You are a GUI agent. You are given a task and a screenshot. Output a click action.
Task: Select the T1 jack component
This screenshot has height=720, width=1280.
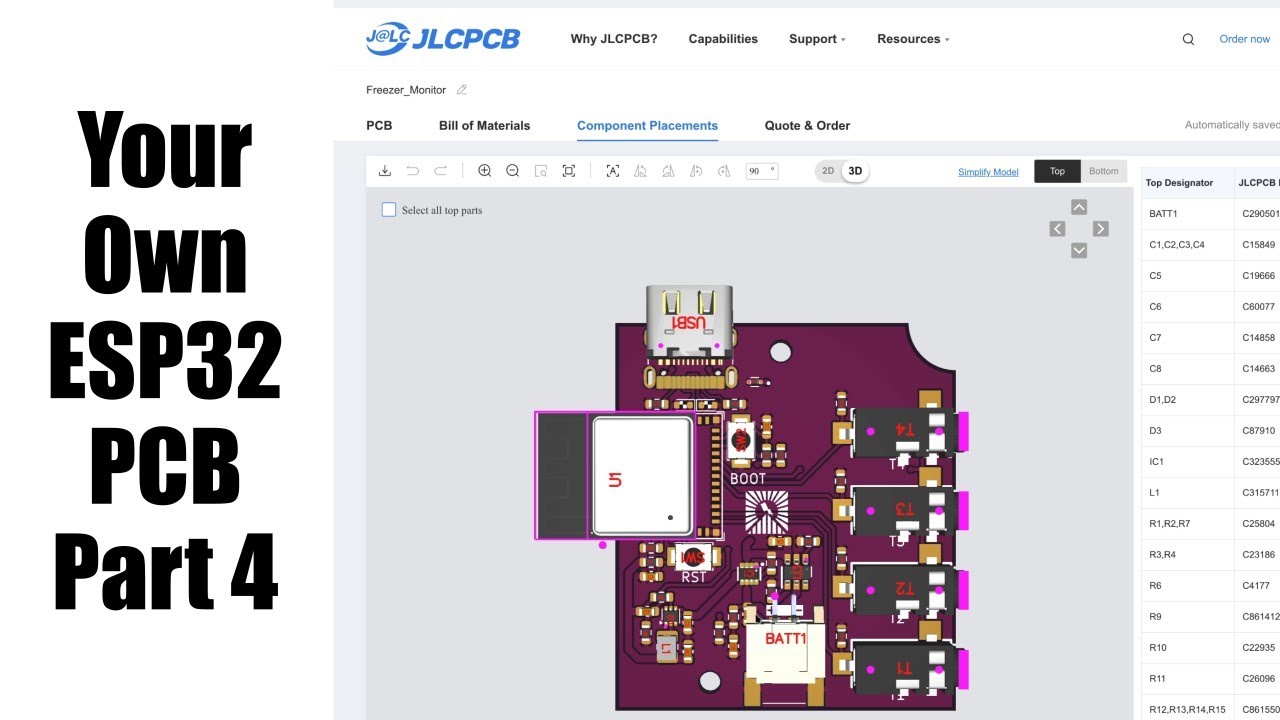[902, 669]
